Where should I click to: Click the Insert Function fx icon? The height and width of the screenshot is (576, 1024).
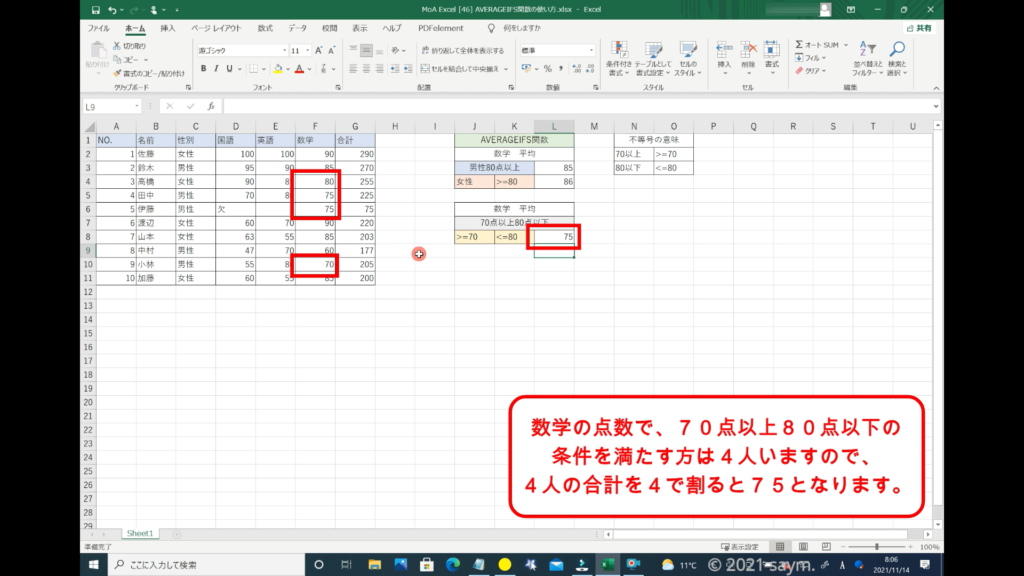(210, 106)
